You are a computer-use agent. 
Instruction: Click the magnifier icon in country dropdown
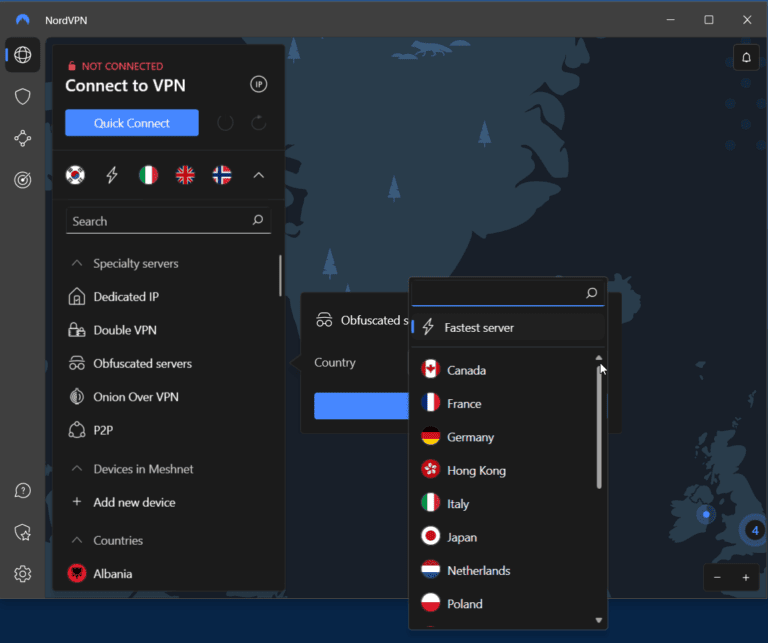pyautogui.click(x=592, y=293)
